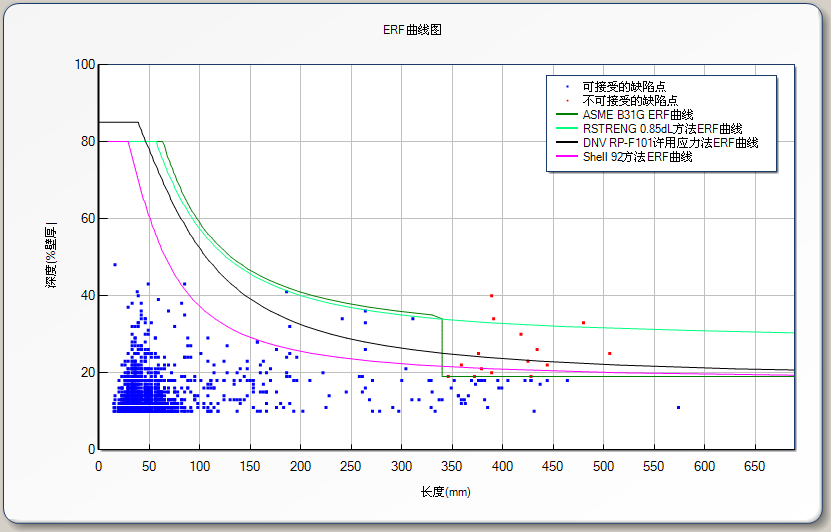Click black DNV RP-F101 legend line
831x532 pixels.
[x=565, y=143]
